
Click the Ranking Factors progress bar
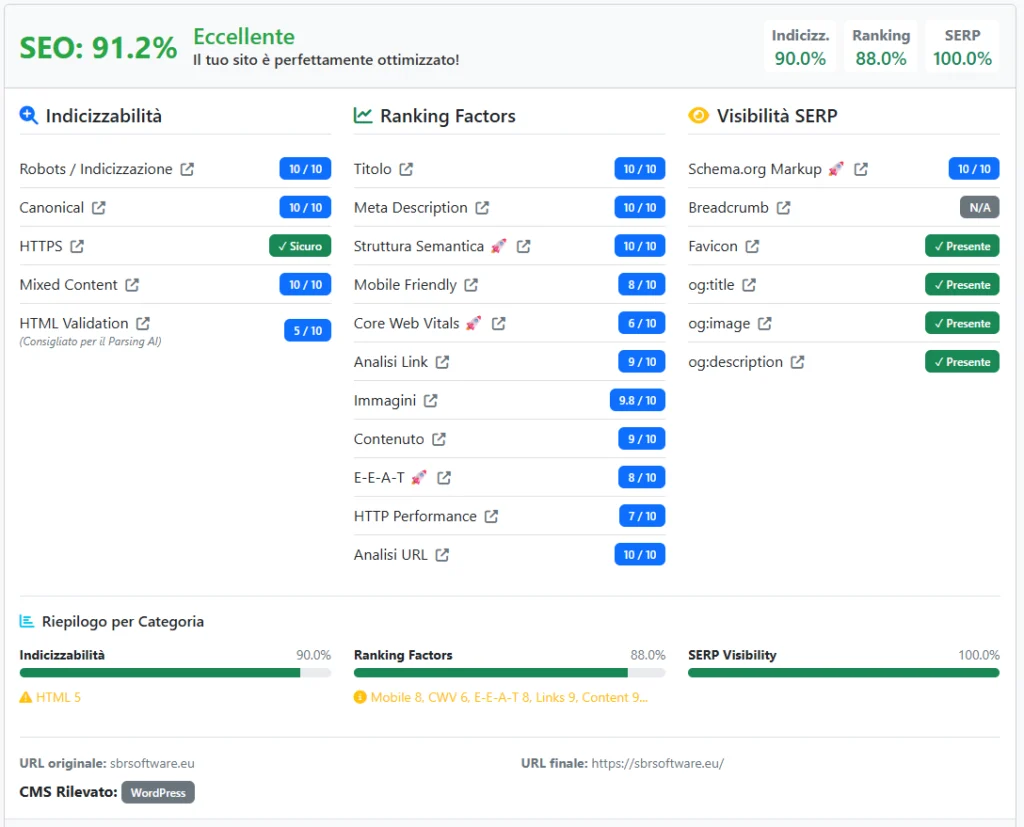(509, 673)
